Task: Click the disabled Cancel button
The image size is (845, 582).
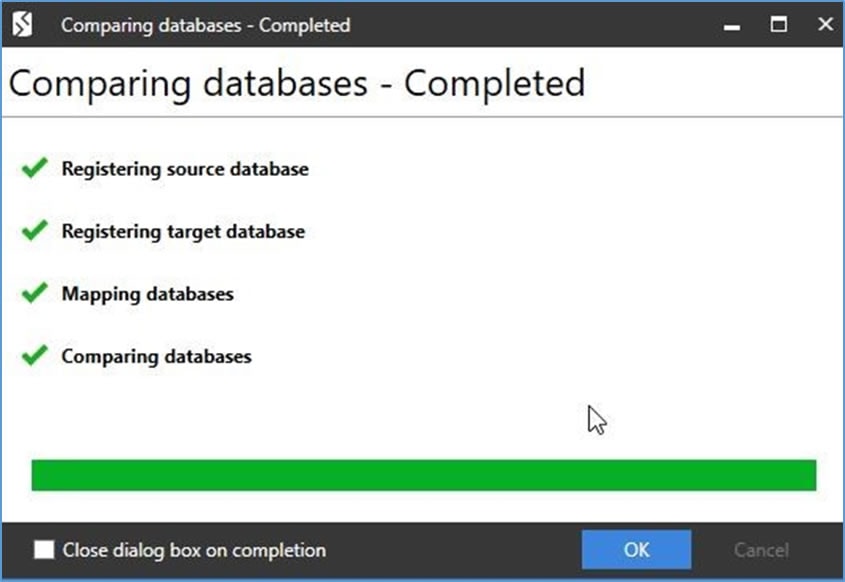Action: (761, 550)
